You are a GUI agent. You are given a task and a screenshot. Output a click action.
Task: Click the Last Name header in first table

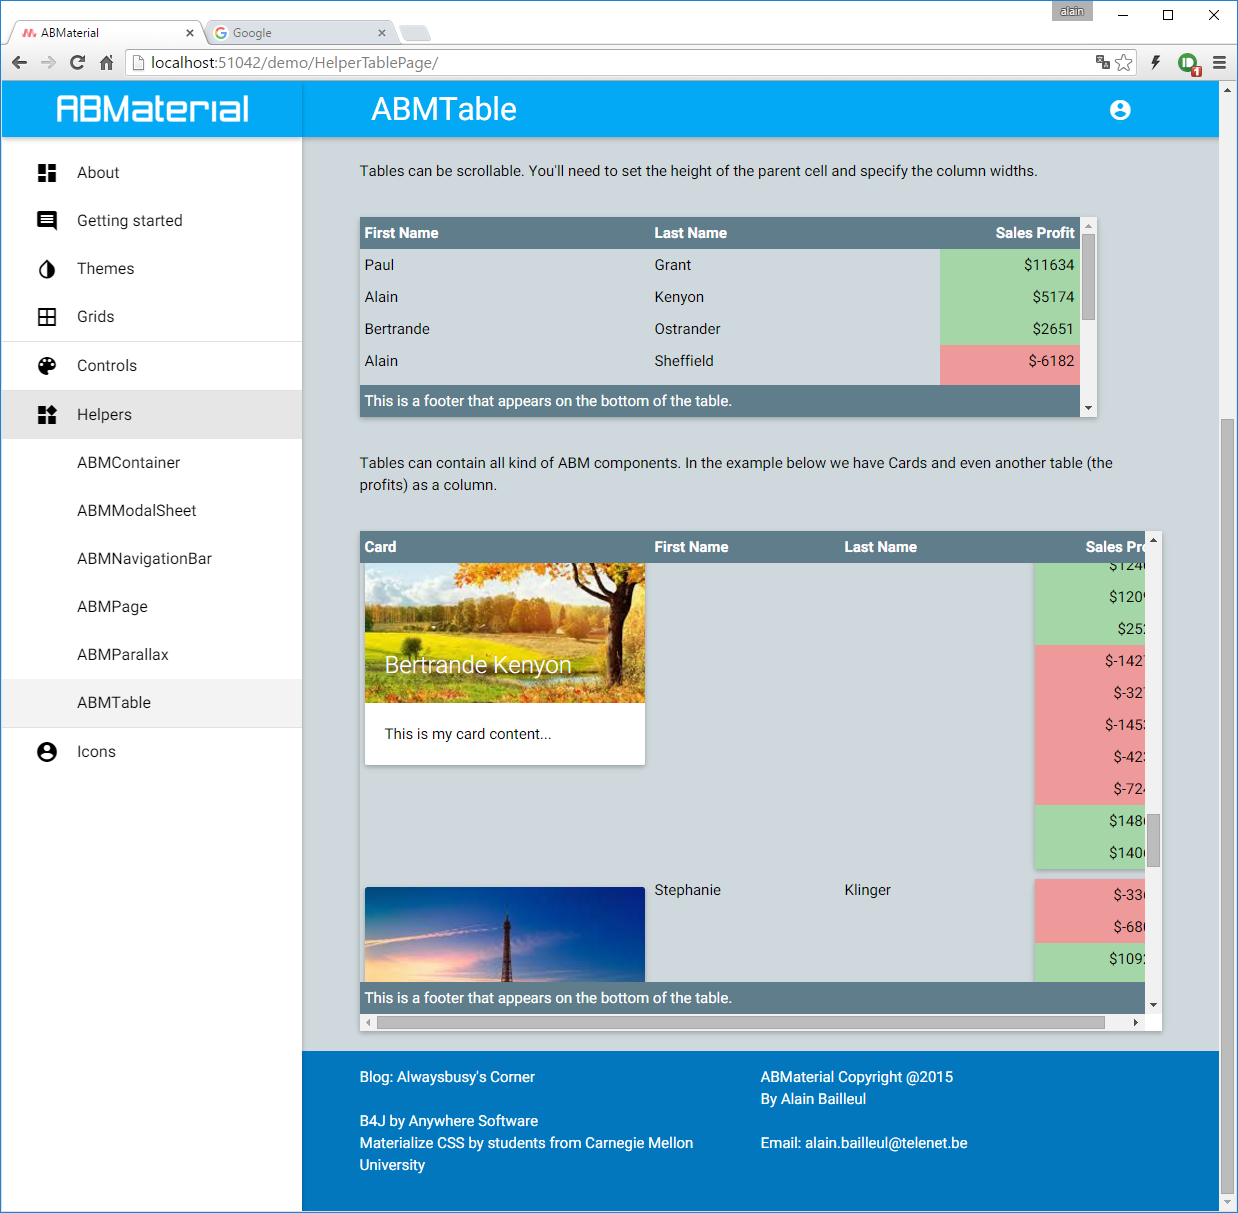pyautogui.click(x=690, y=233)
